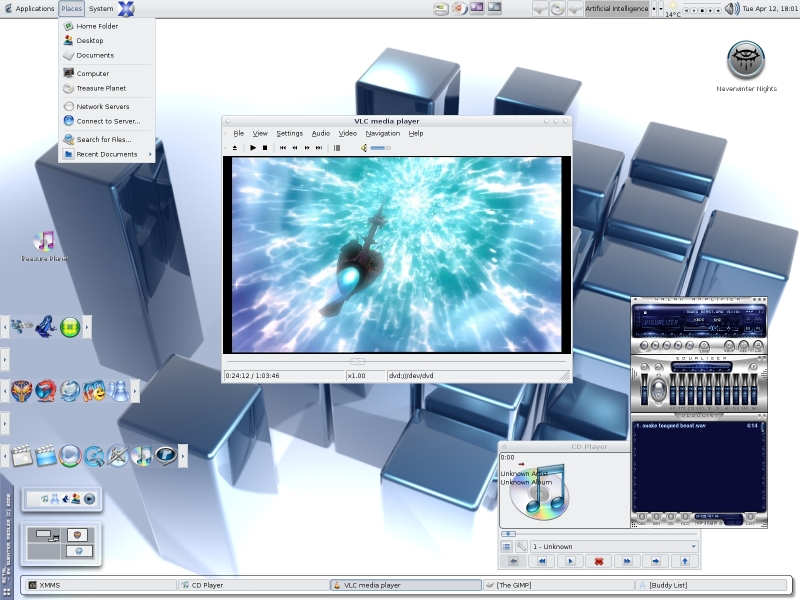
Task: Open the Neverwinter Nights desktop icon
Action: coord(746,67)
